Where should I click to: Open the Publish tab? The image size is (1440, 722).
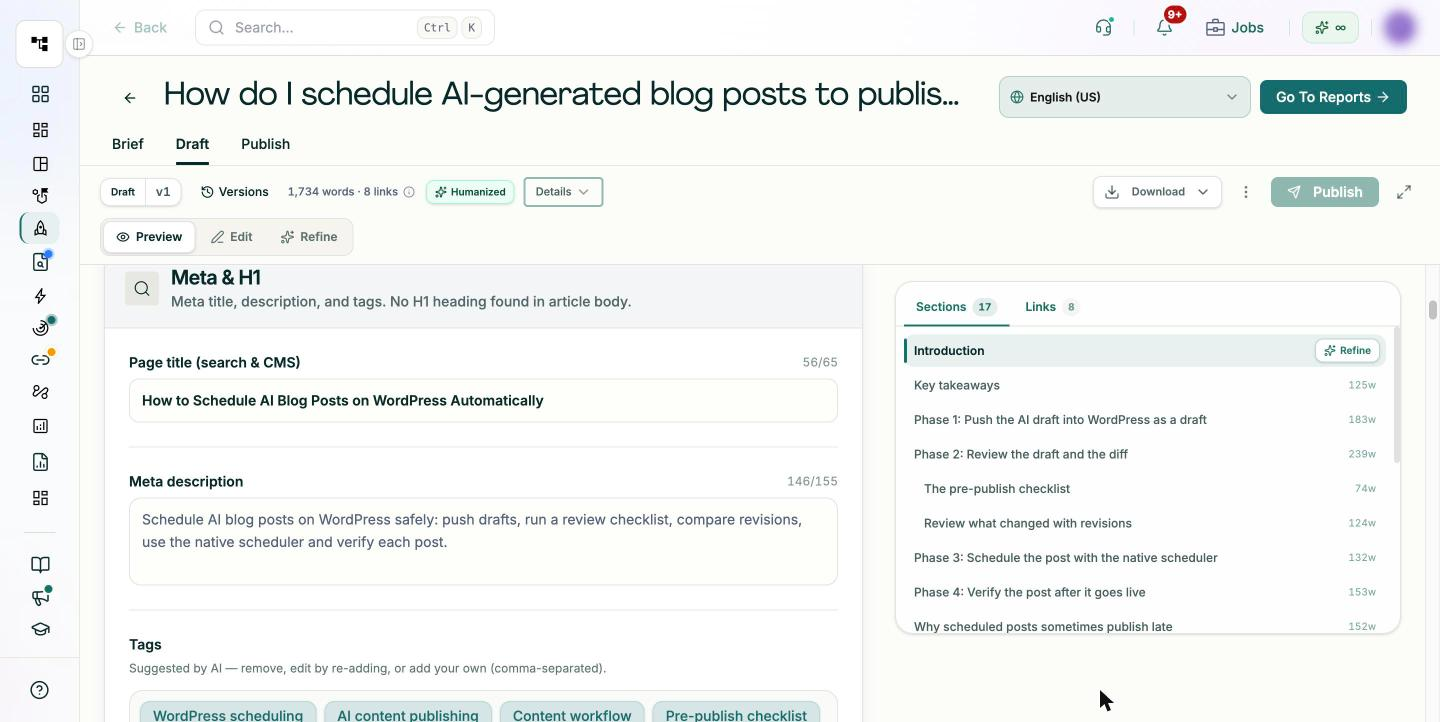(x=265, y=144)
